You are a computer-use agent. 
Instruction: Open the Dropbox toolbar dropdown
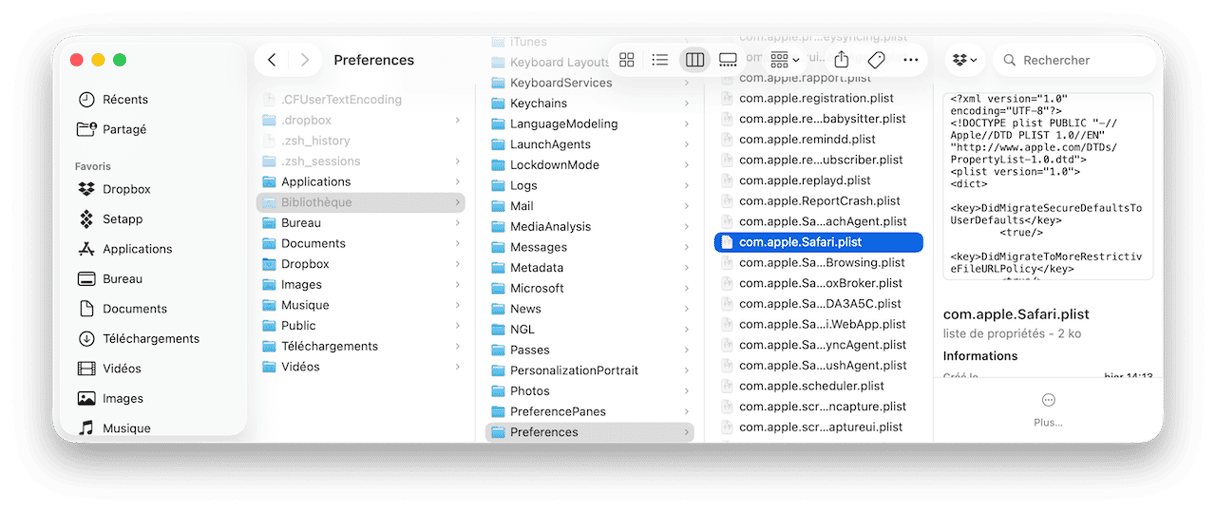tap(965, 60)
